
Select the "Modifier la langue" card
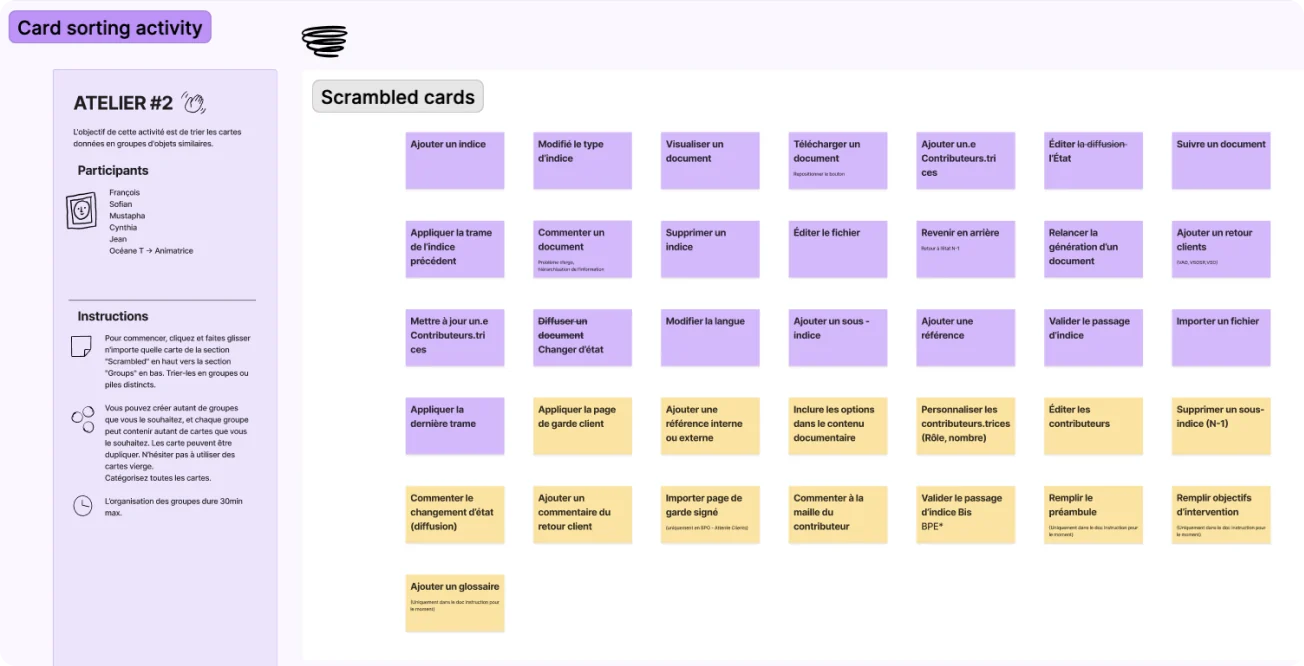click(710, 338)
